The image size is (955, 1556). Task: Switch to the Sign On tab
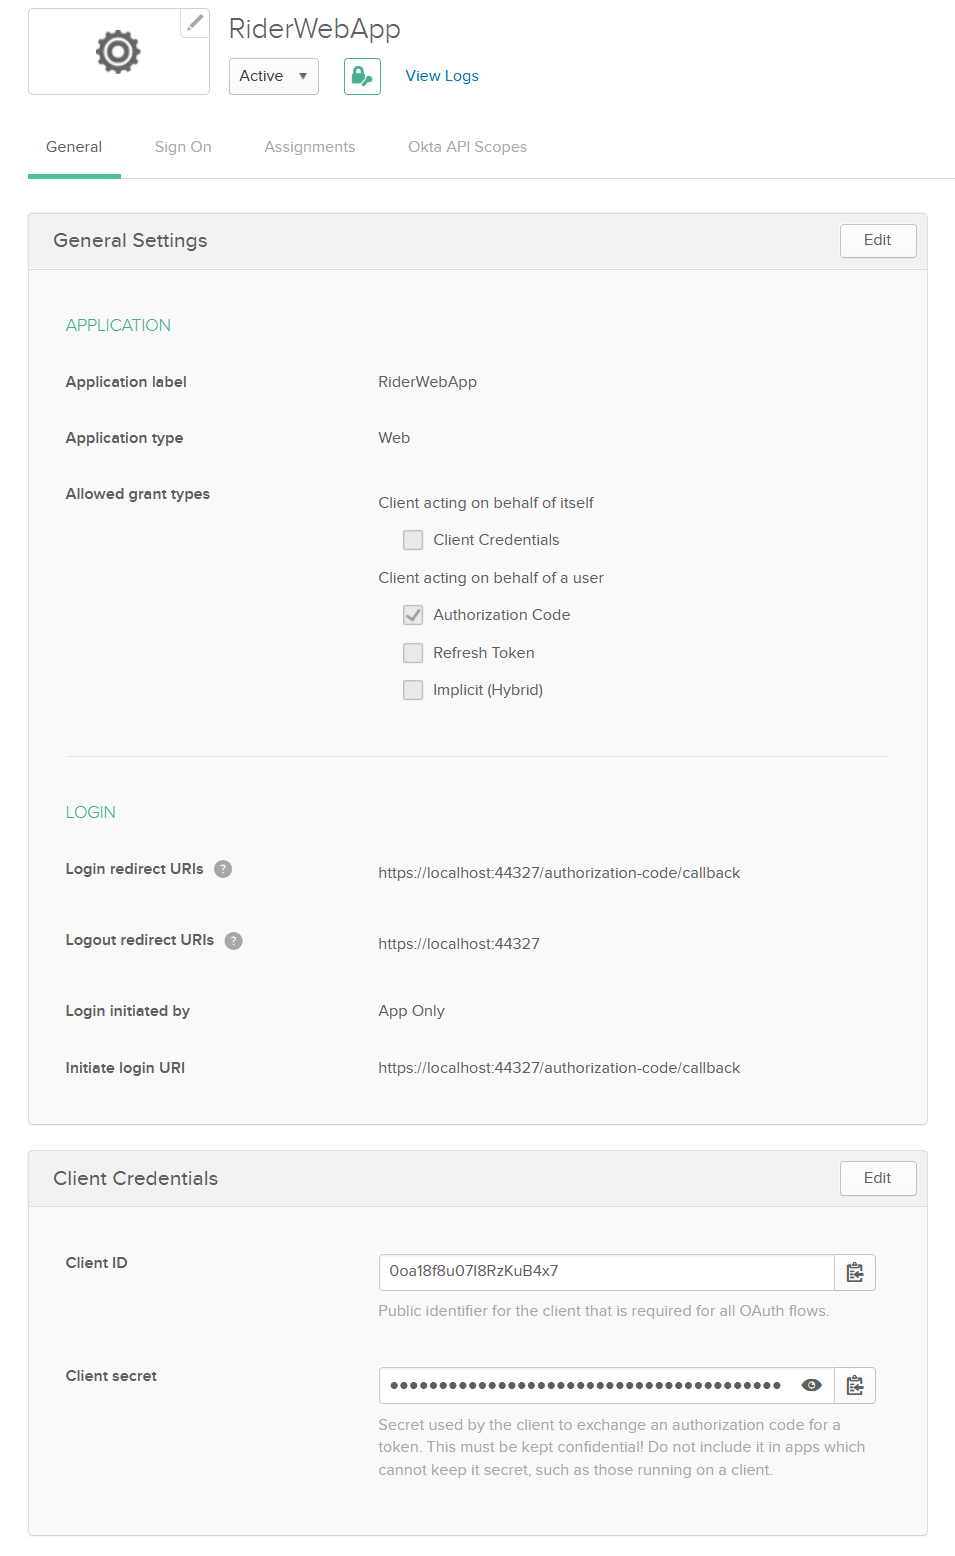pyautogui.click(x=183, y=147)
